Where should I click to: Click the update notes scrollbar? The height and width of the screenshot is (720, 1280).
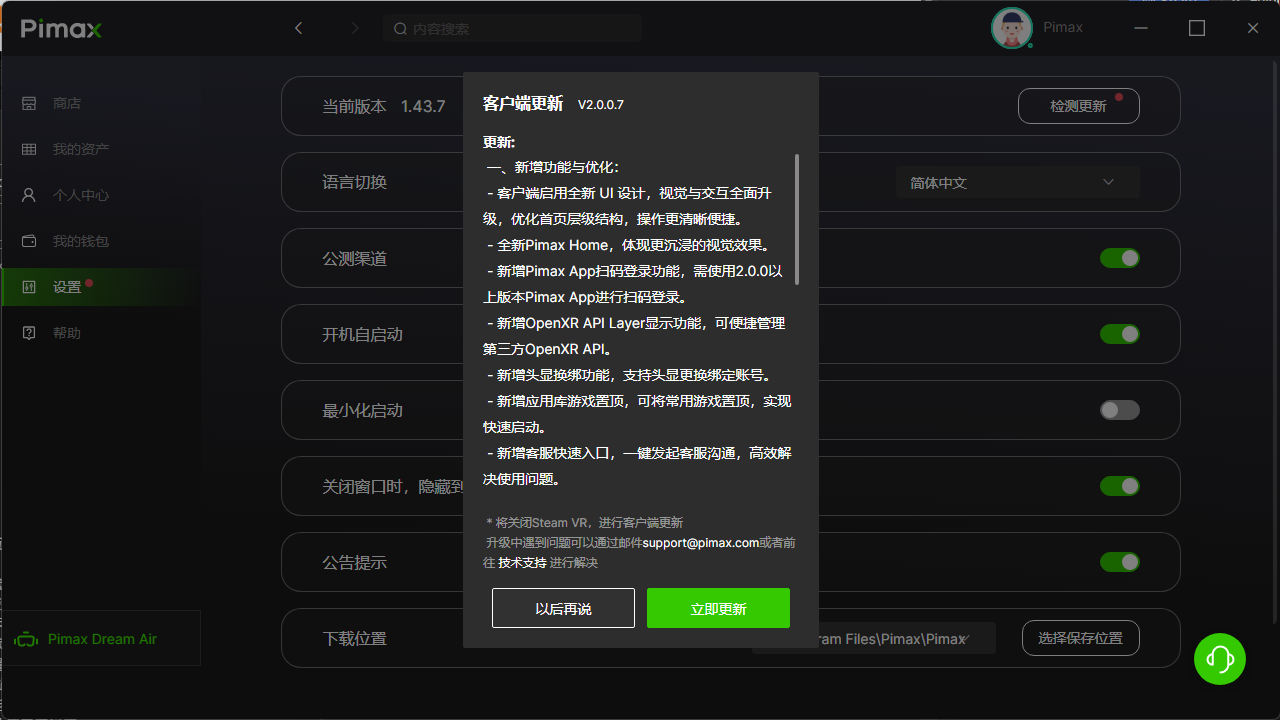point(797,220)
